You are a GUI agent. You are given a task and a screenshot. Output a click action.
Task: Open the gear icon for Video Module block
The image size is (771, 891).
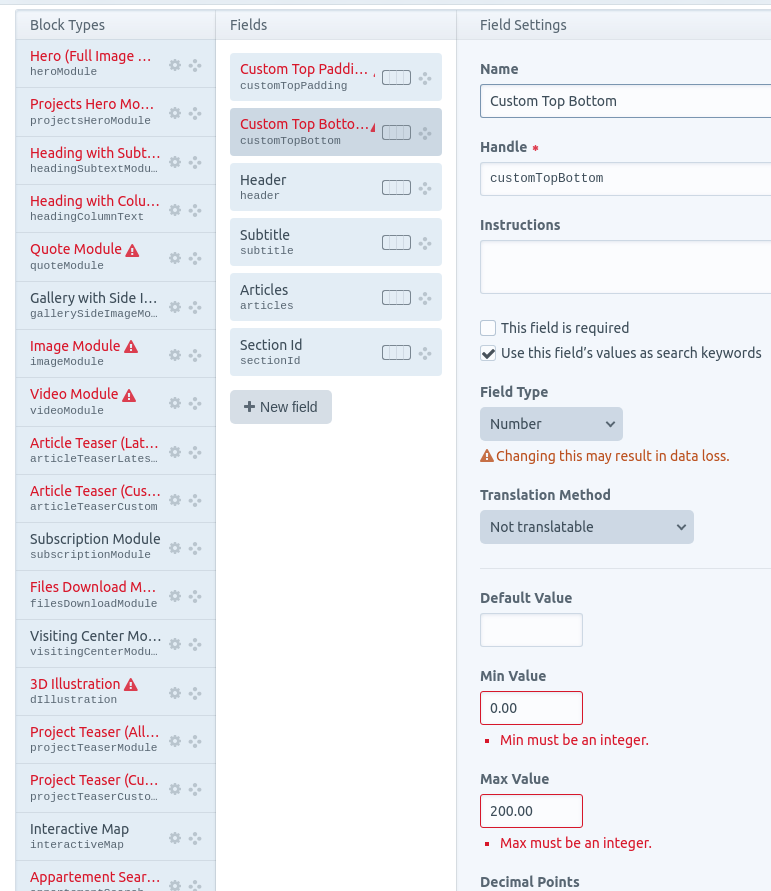pyautogui.click(x=174, y=403)
